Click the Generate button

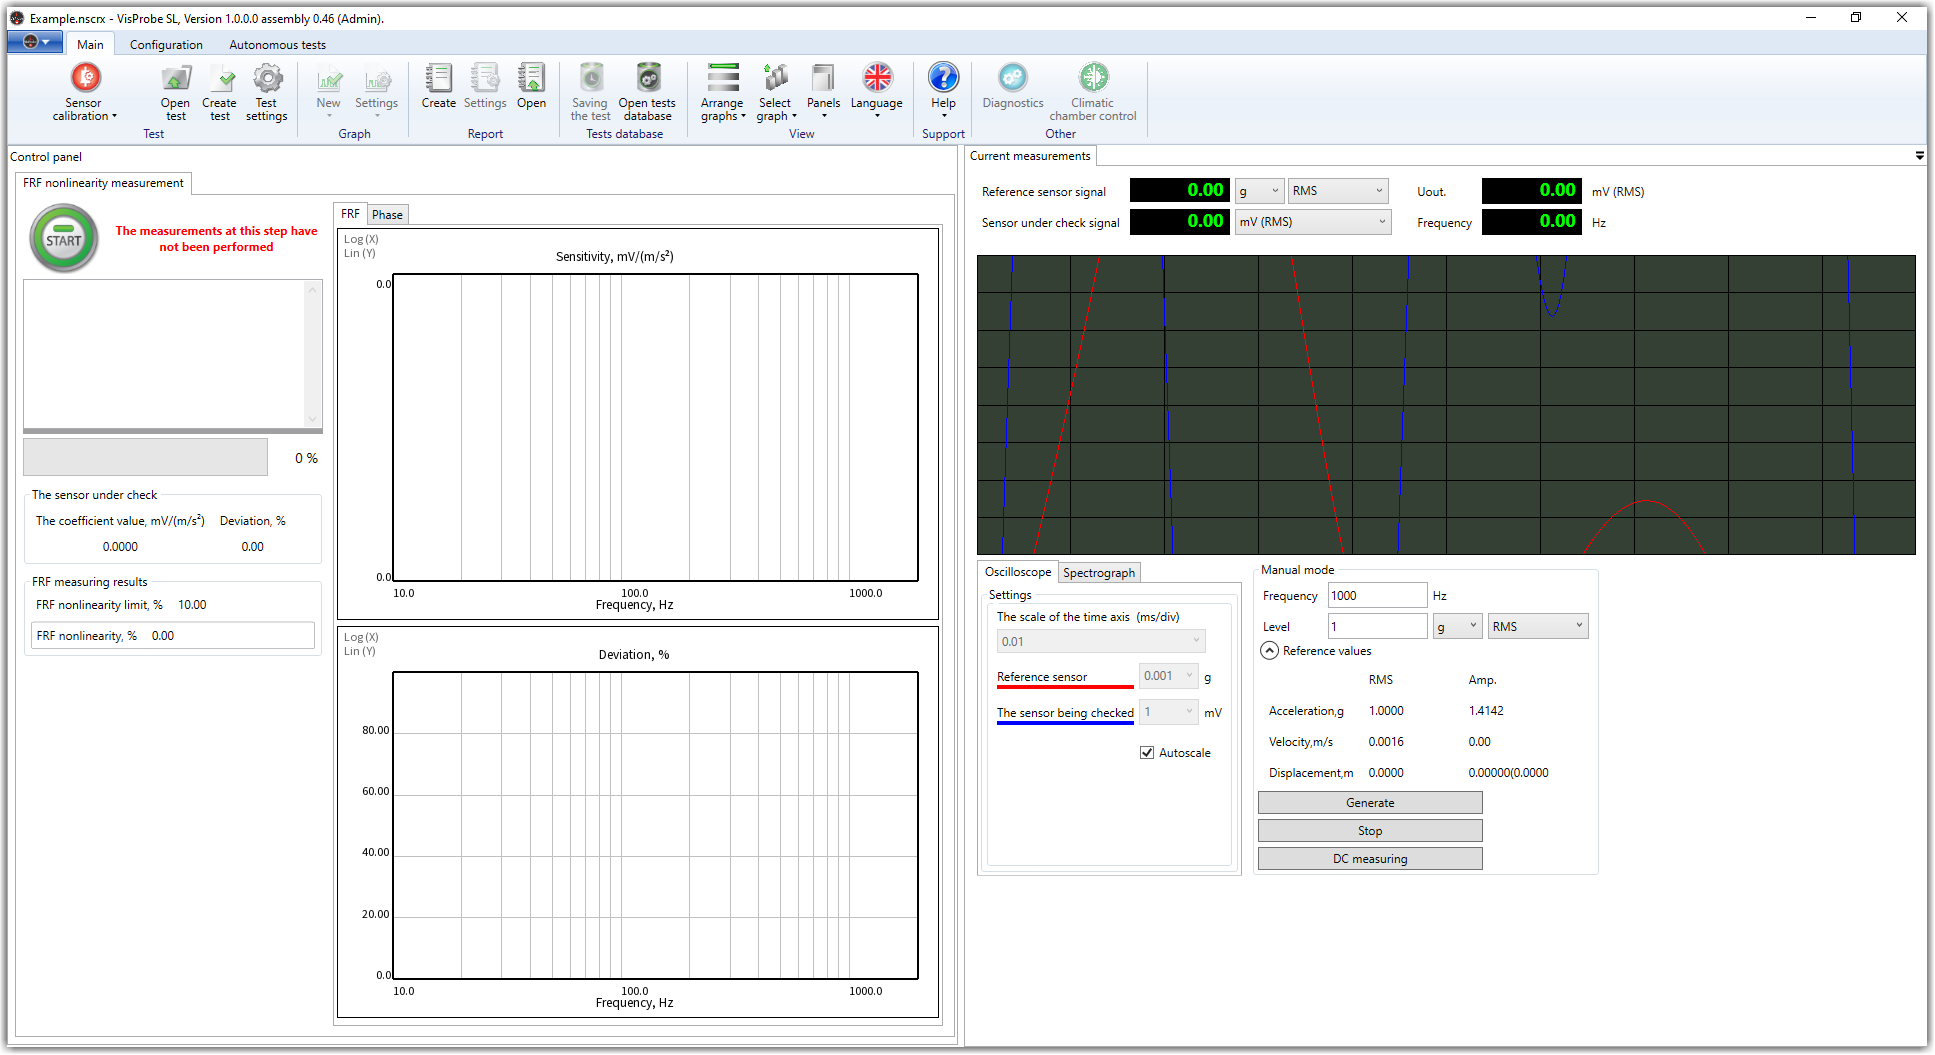(x=1369, y=803)
